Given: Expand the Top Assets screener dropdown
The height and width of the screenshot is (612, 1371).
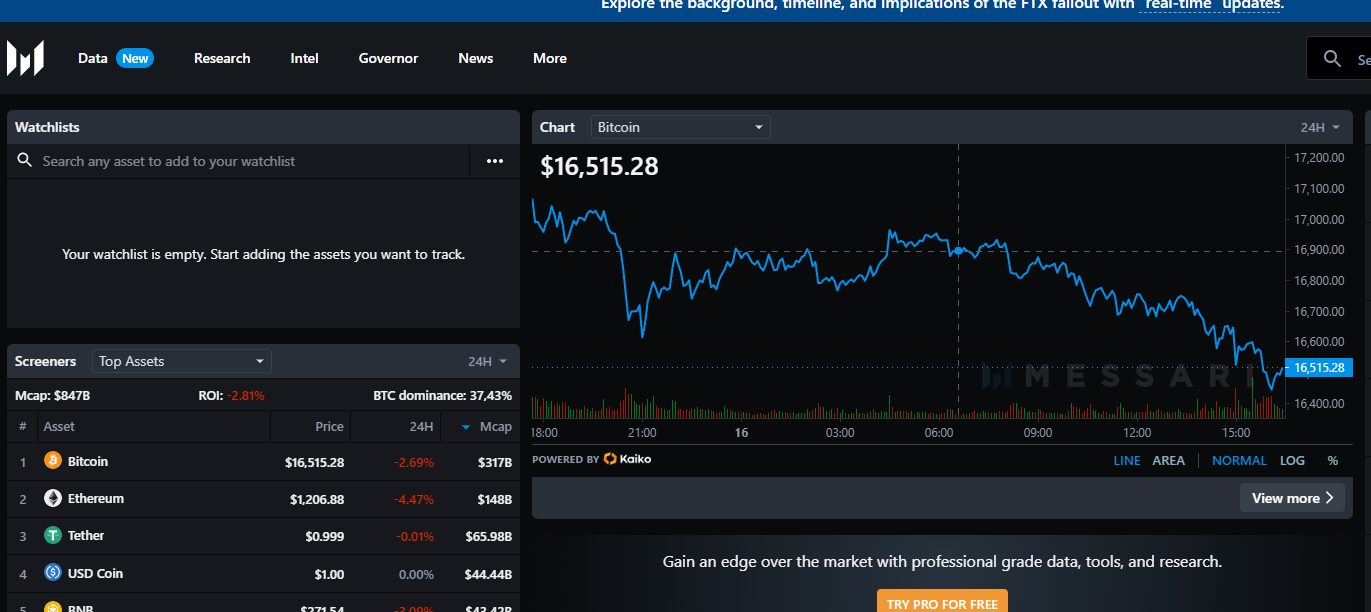Looking at the screenshot, I should 181,361.
